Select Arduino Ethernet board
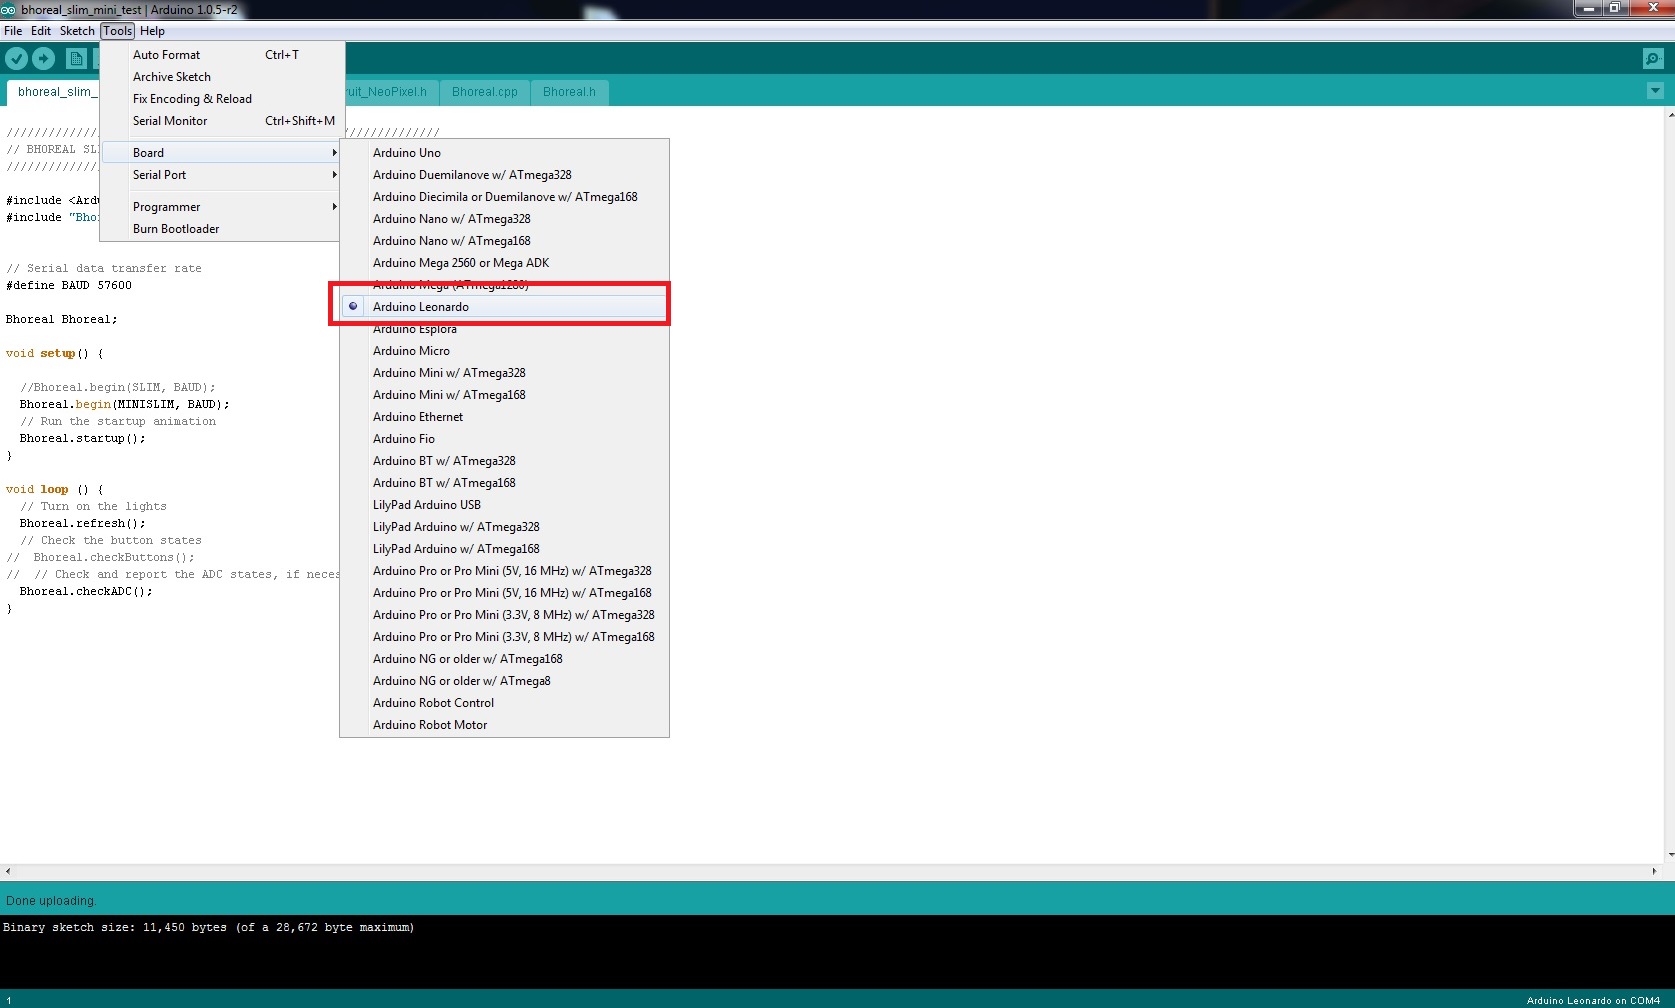1675x1008 pixels. (x=505, y=417)
